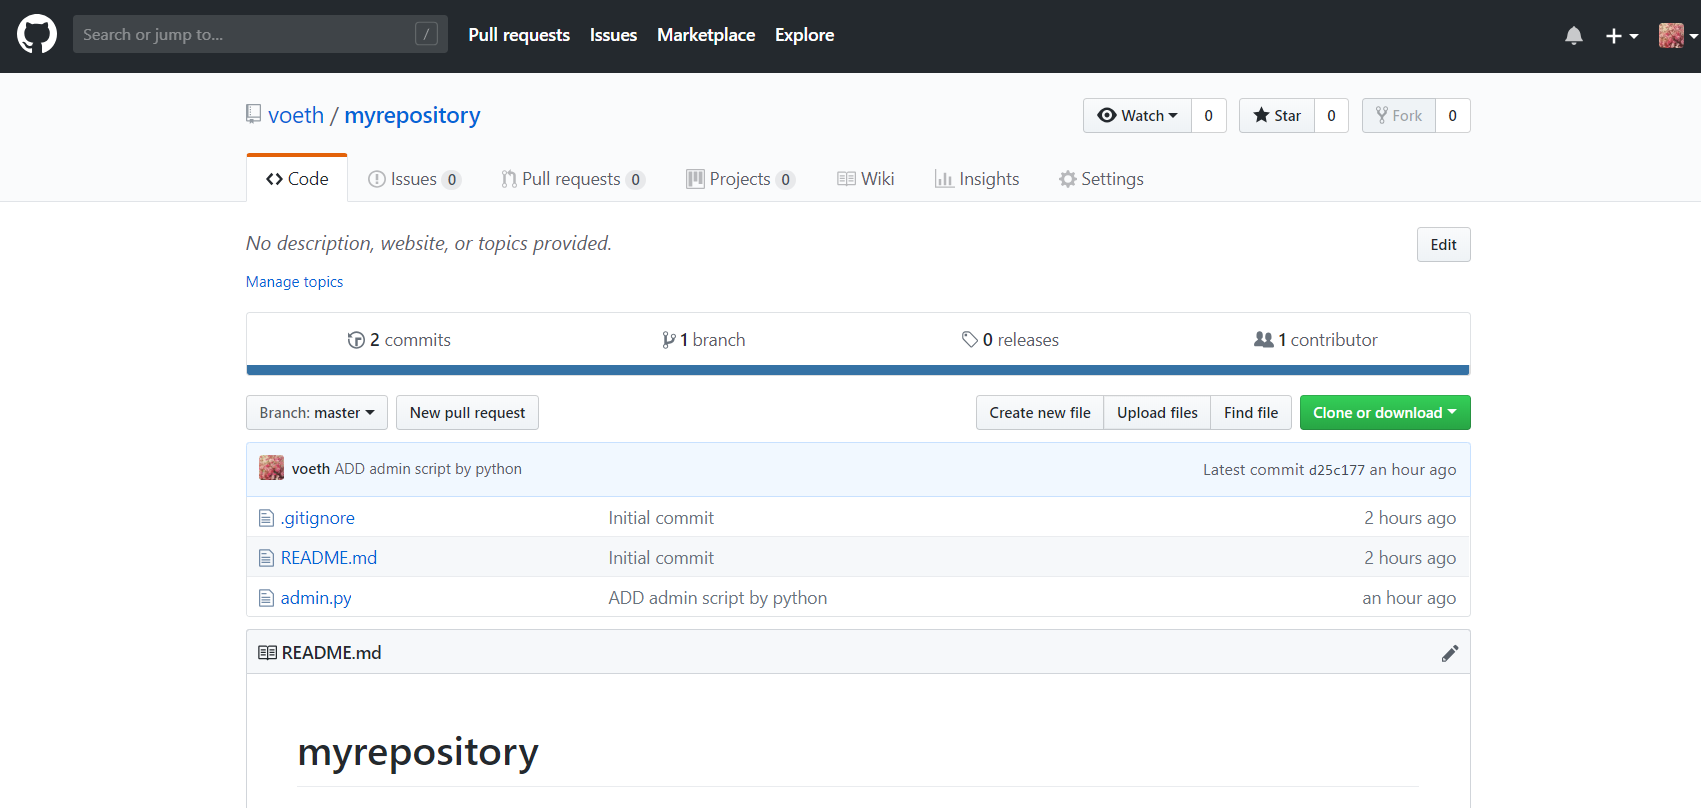Click the watchers count 0
The width and height of the screenshot is (1701, 808).
(1209, 115)
